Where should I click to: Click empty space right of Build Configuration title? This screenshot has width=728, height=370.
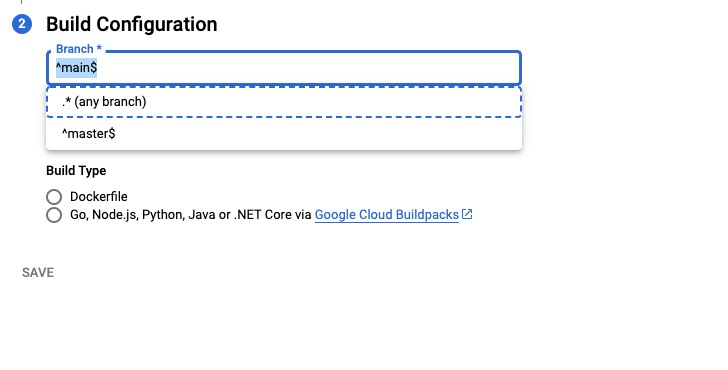[418, 24]
